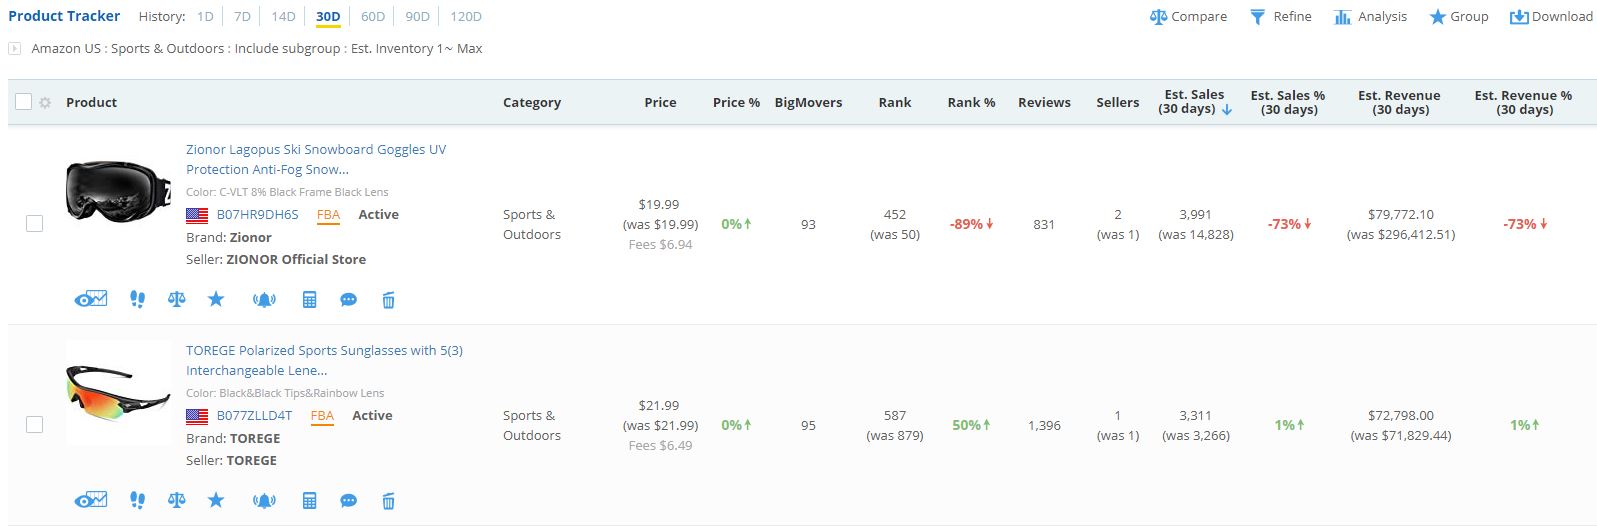Sort by Est. Sales (30 days) column
Screen dimensions: 1597x529
coord(1195,102)
